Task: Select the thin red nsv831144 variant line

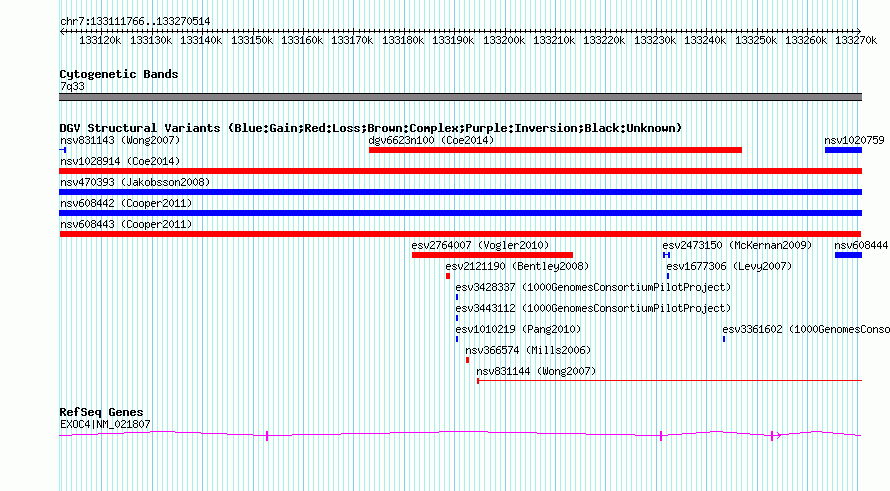Action: pyautogui.click(x=669, y=380)
